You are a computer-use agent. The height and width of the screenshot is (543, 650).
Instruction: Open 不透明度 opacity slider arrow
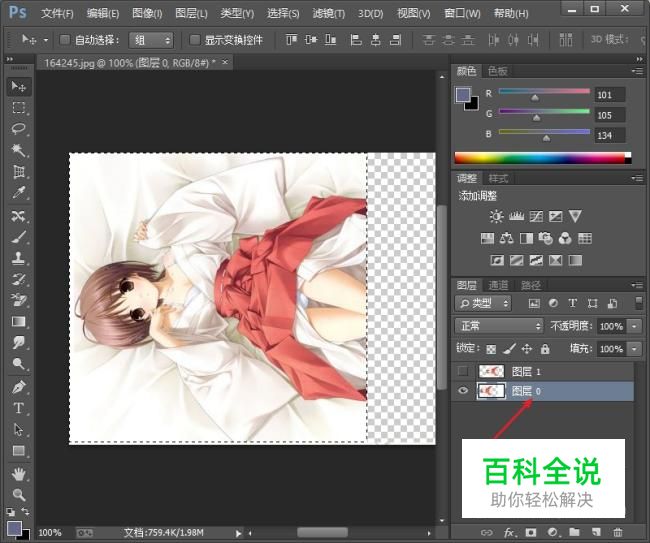coord(634,326)
